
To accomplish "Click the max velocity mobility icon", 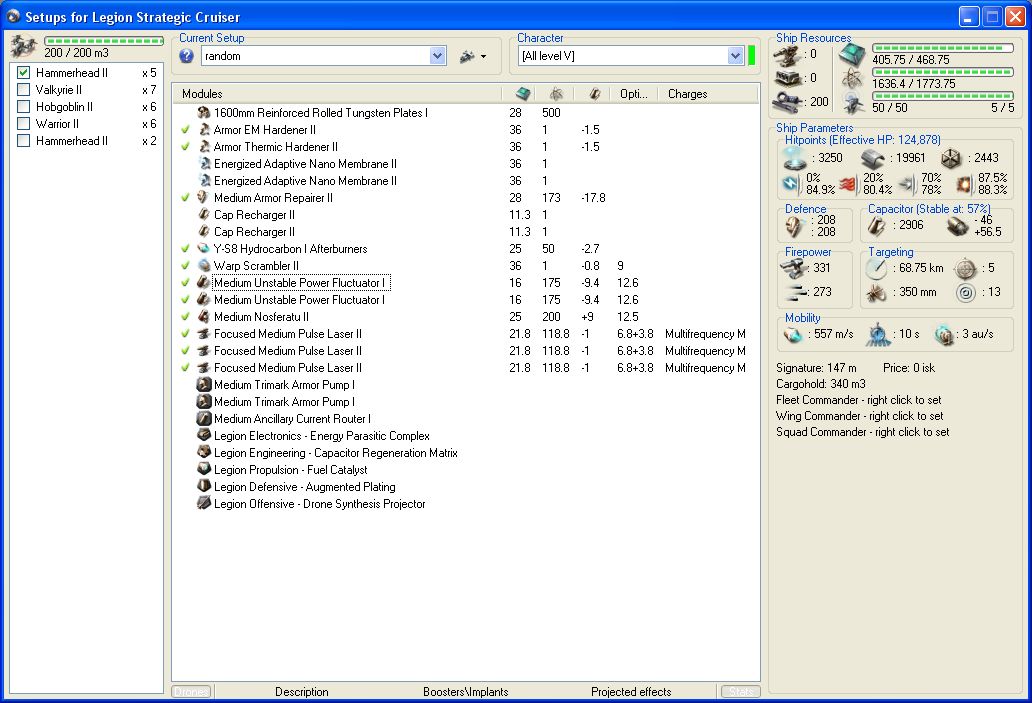I will point(794,334).
